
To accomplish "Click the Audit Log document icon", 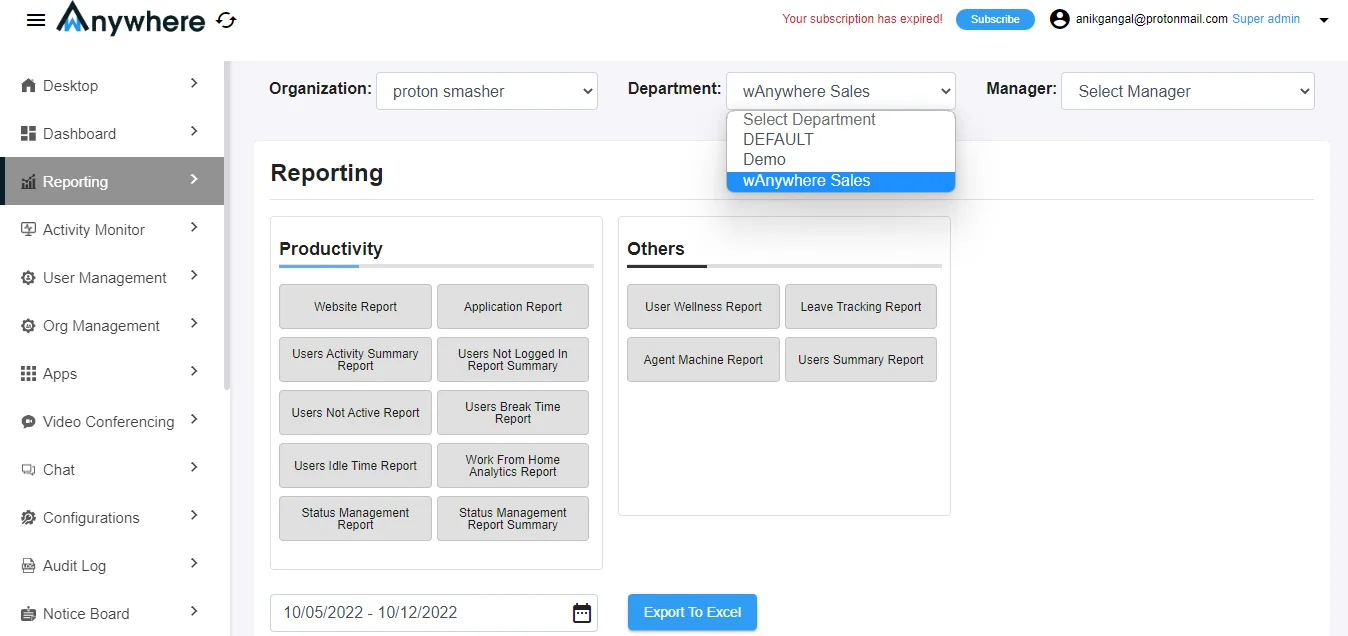I will [x=28, y=566].
